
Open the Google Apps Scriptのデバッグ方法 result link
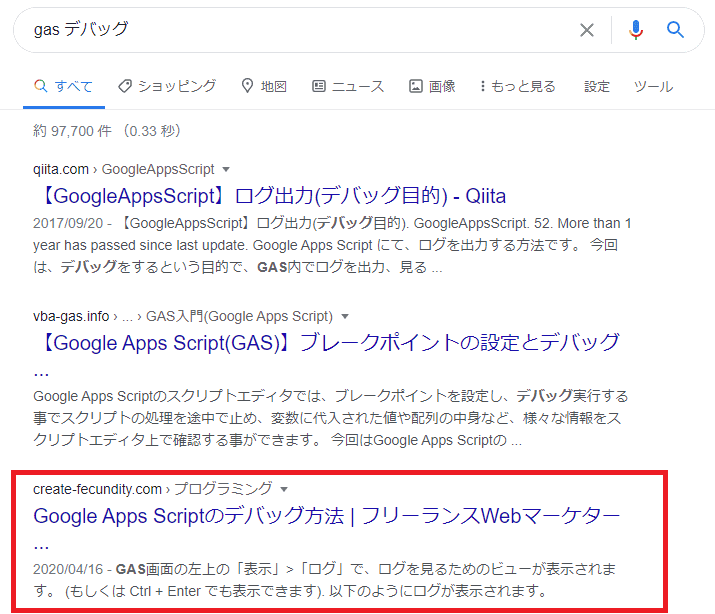pyautogui.click(x=326, y=517)
